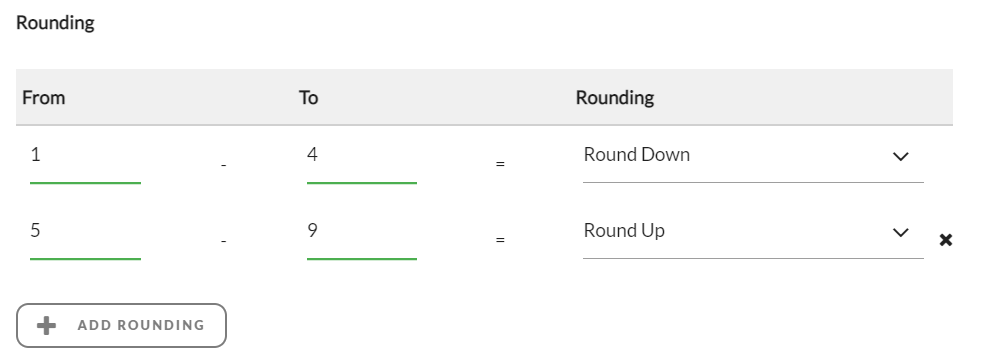The image size is (997, 364).
Task: Click the To column header
Action: tap(308, 97)
